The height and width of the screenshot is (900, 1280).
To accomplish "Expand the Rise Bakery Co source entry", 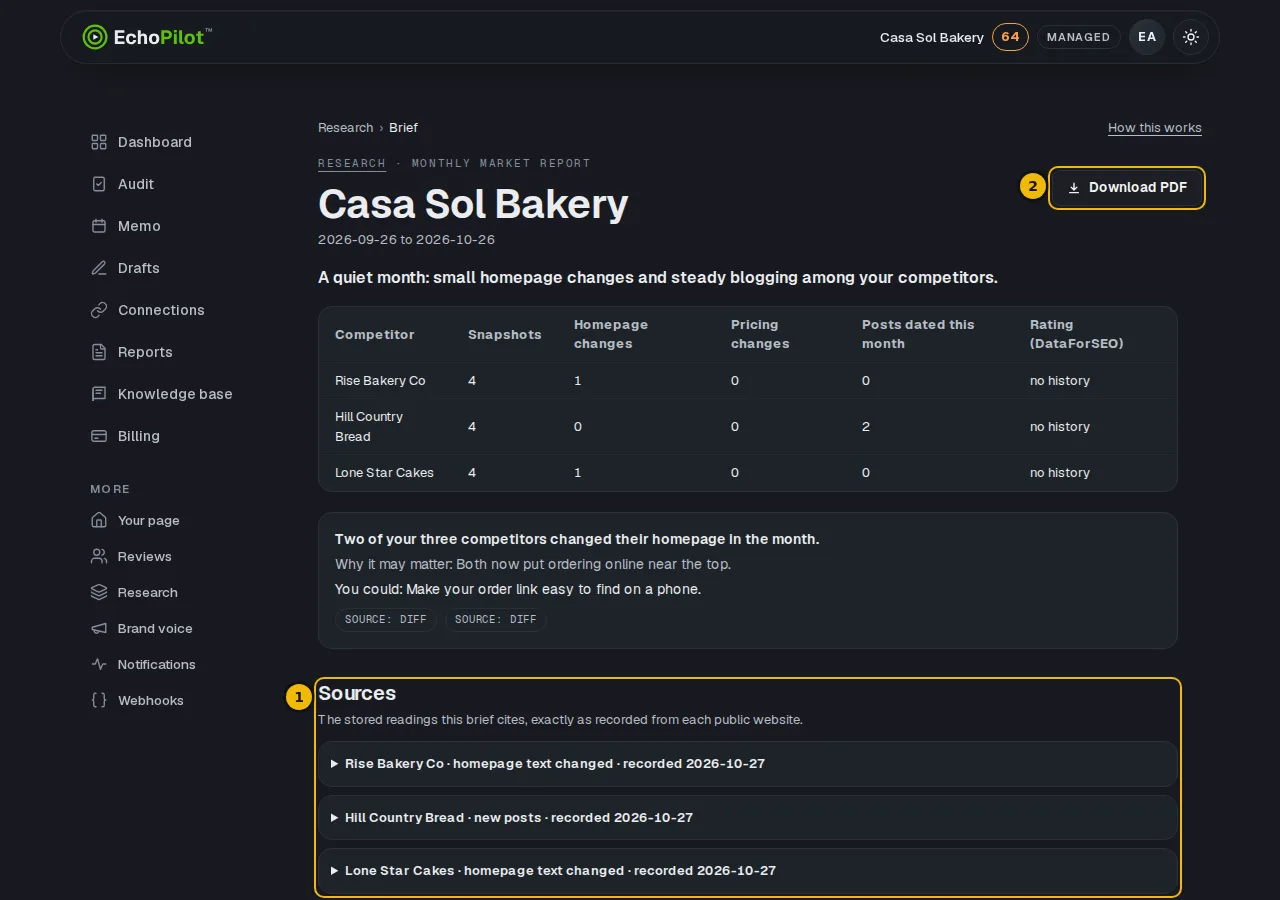I will [747, 764].
